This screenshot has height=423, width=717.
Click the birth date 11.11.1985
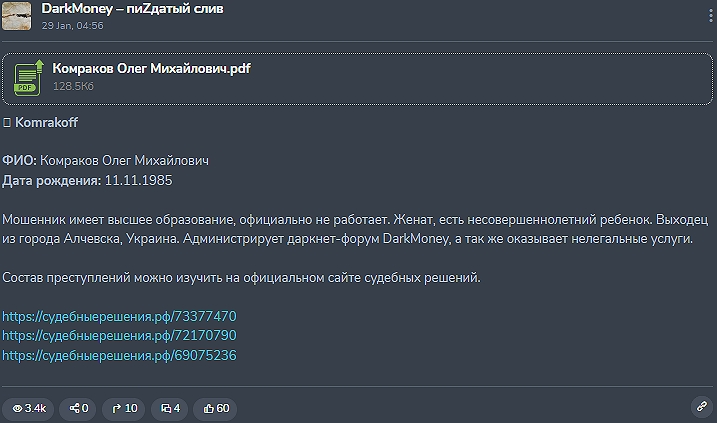(x=139, y=180)
